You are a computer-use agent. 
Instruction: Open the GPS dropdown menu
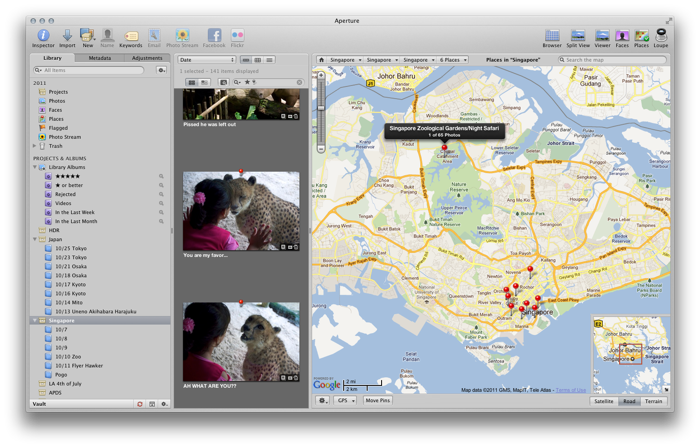click(346, 401)
